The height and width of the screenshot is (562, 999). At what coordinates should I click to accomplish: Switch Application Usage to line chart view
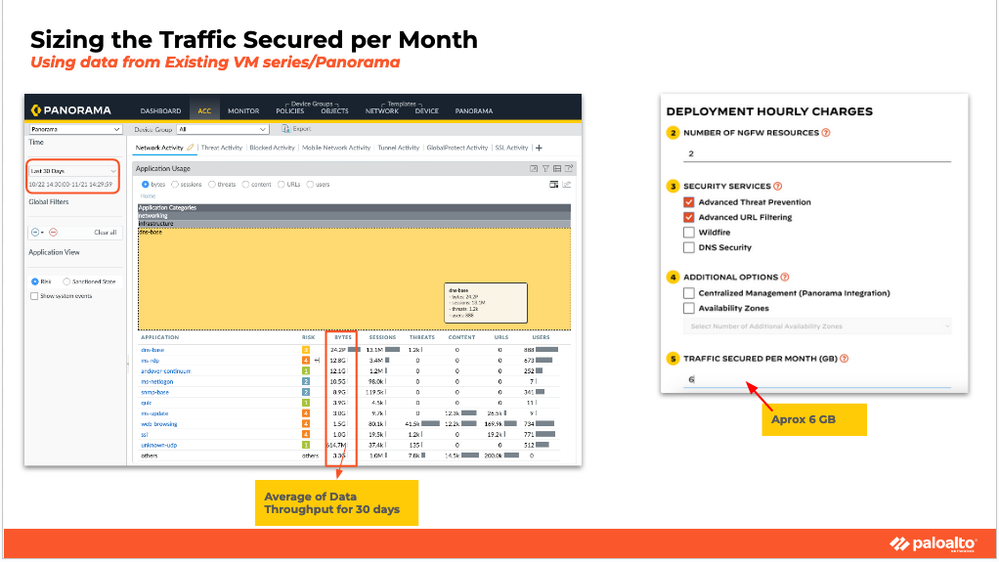pos(566,184)
